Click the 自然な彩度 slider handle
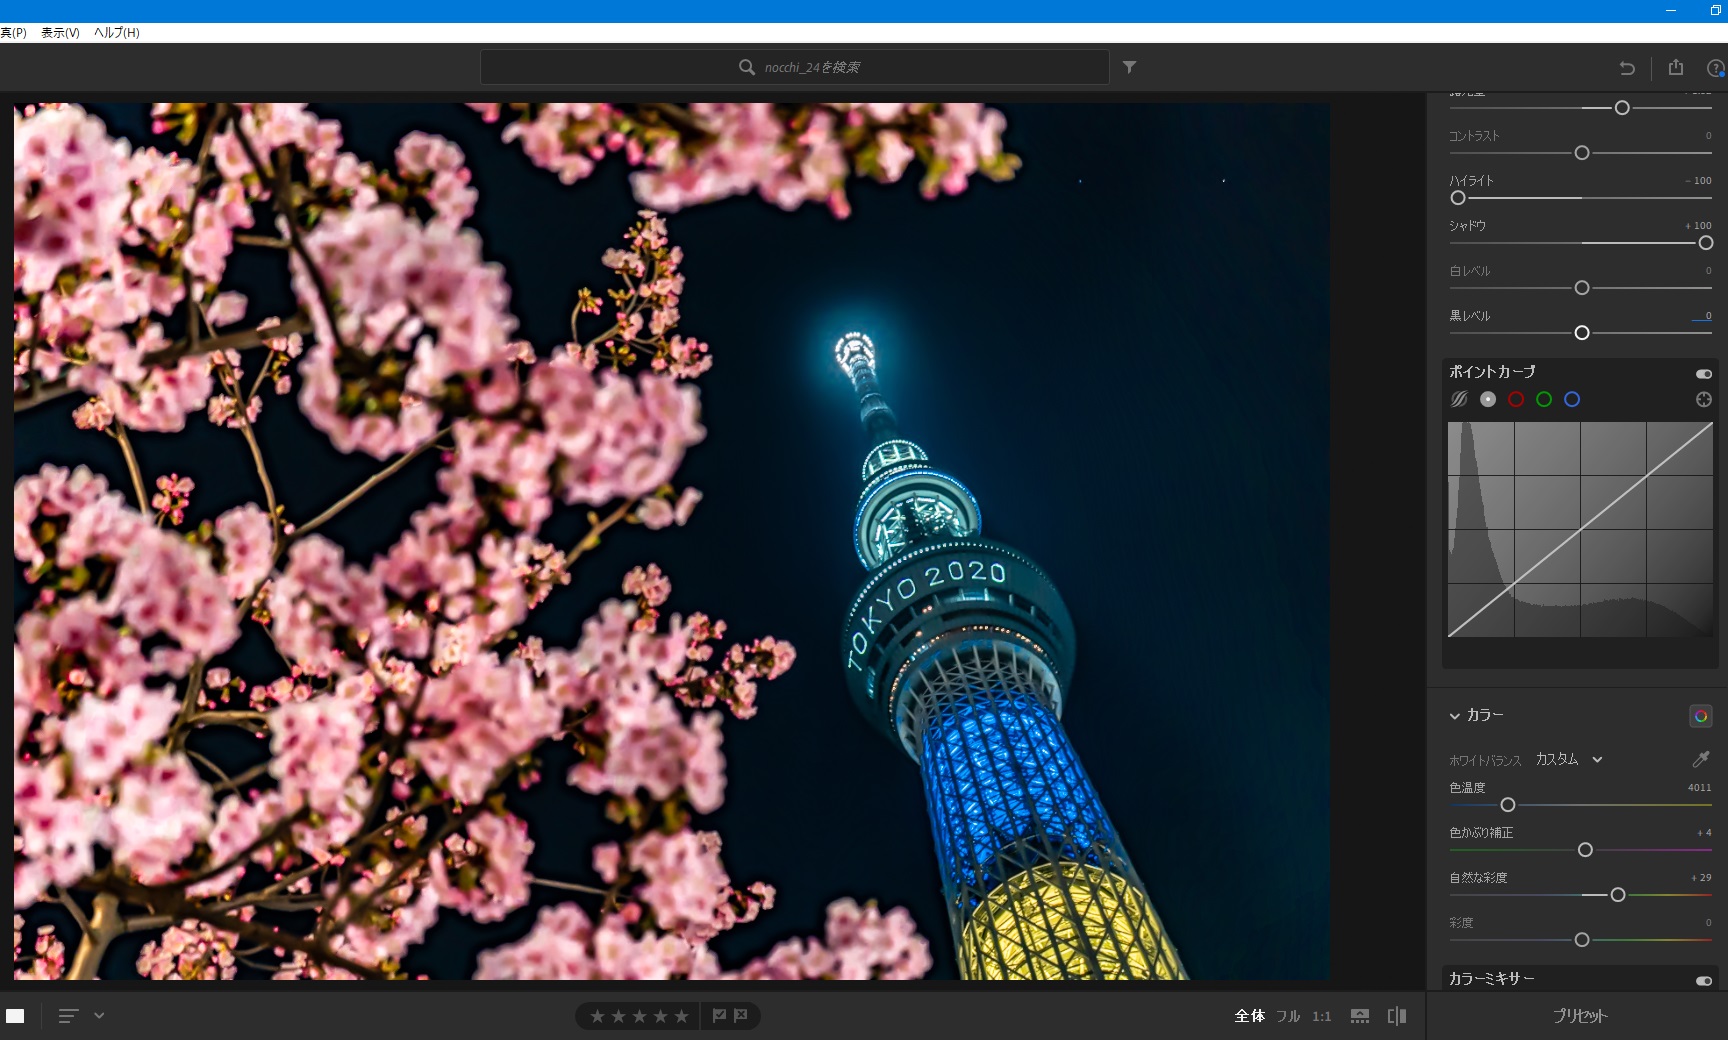Screen dimensions: 1728x1040 pyautogui.click(x=1618, y=895)
